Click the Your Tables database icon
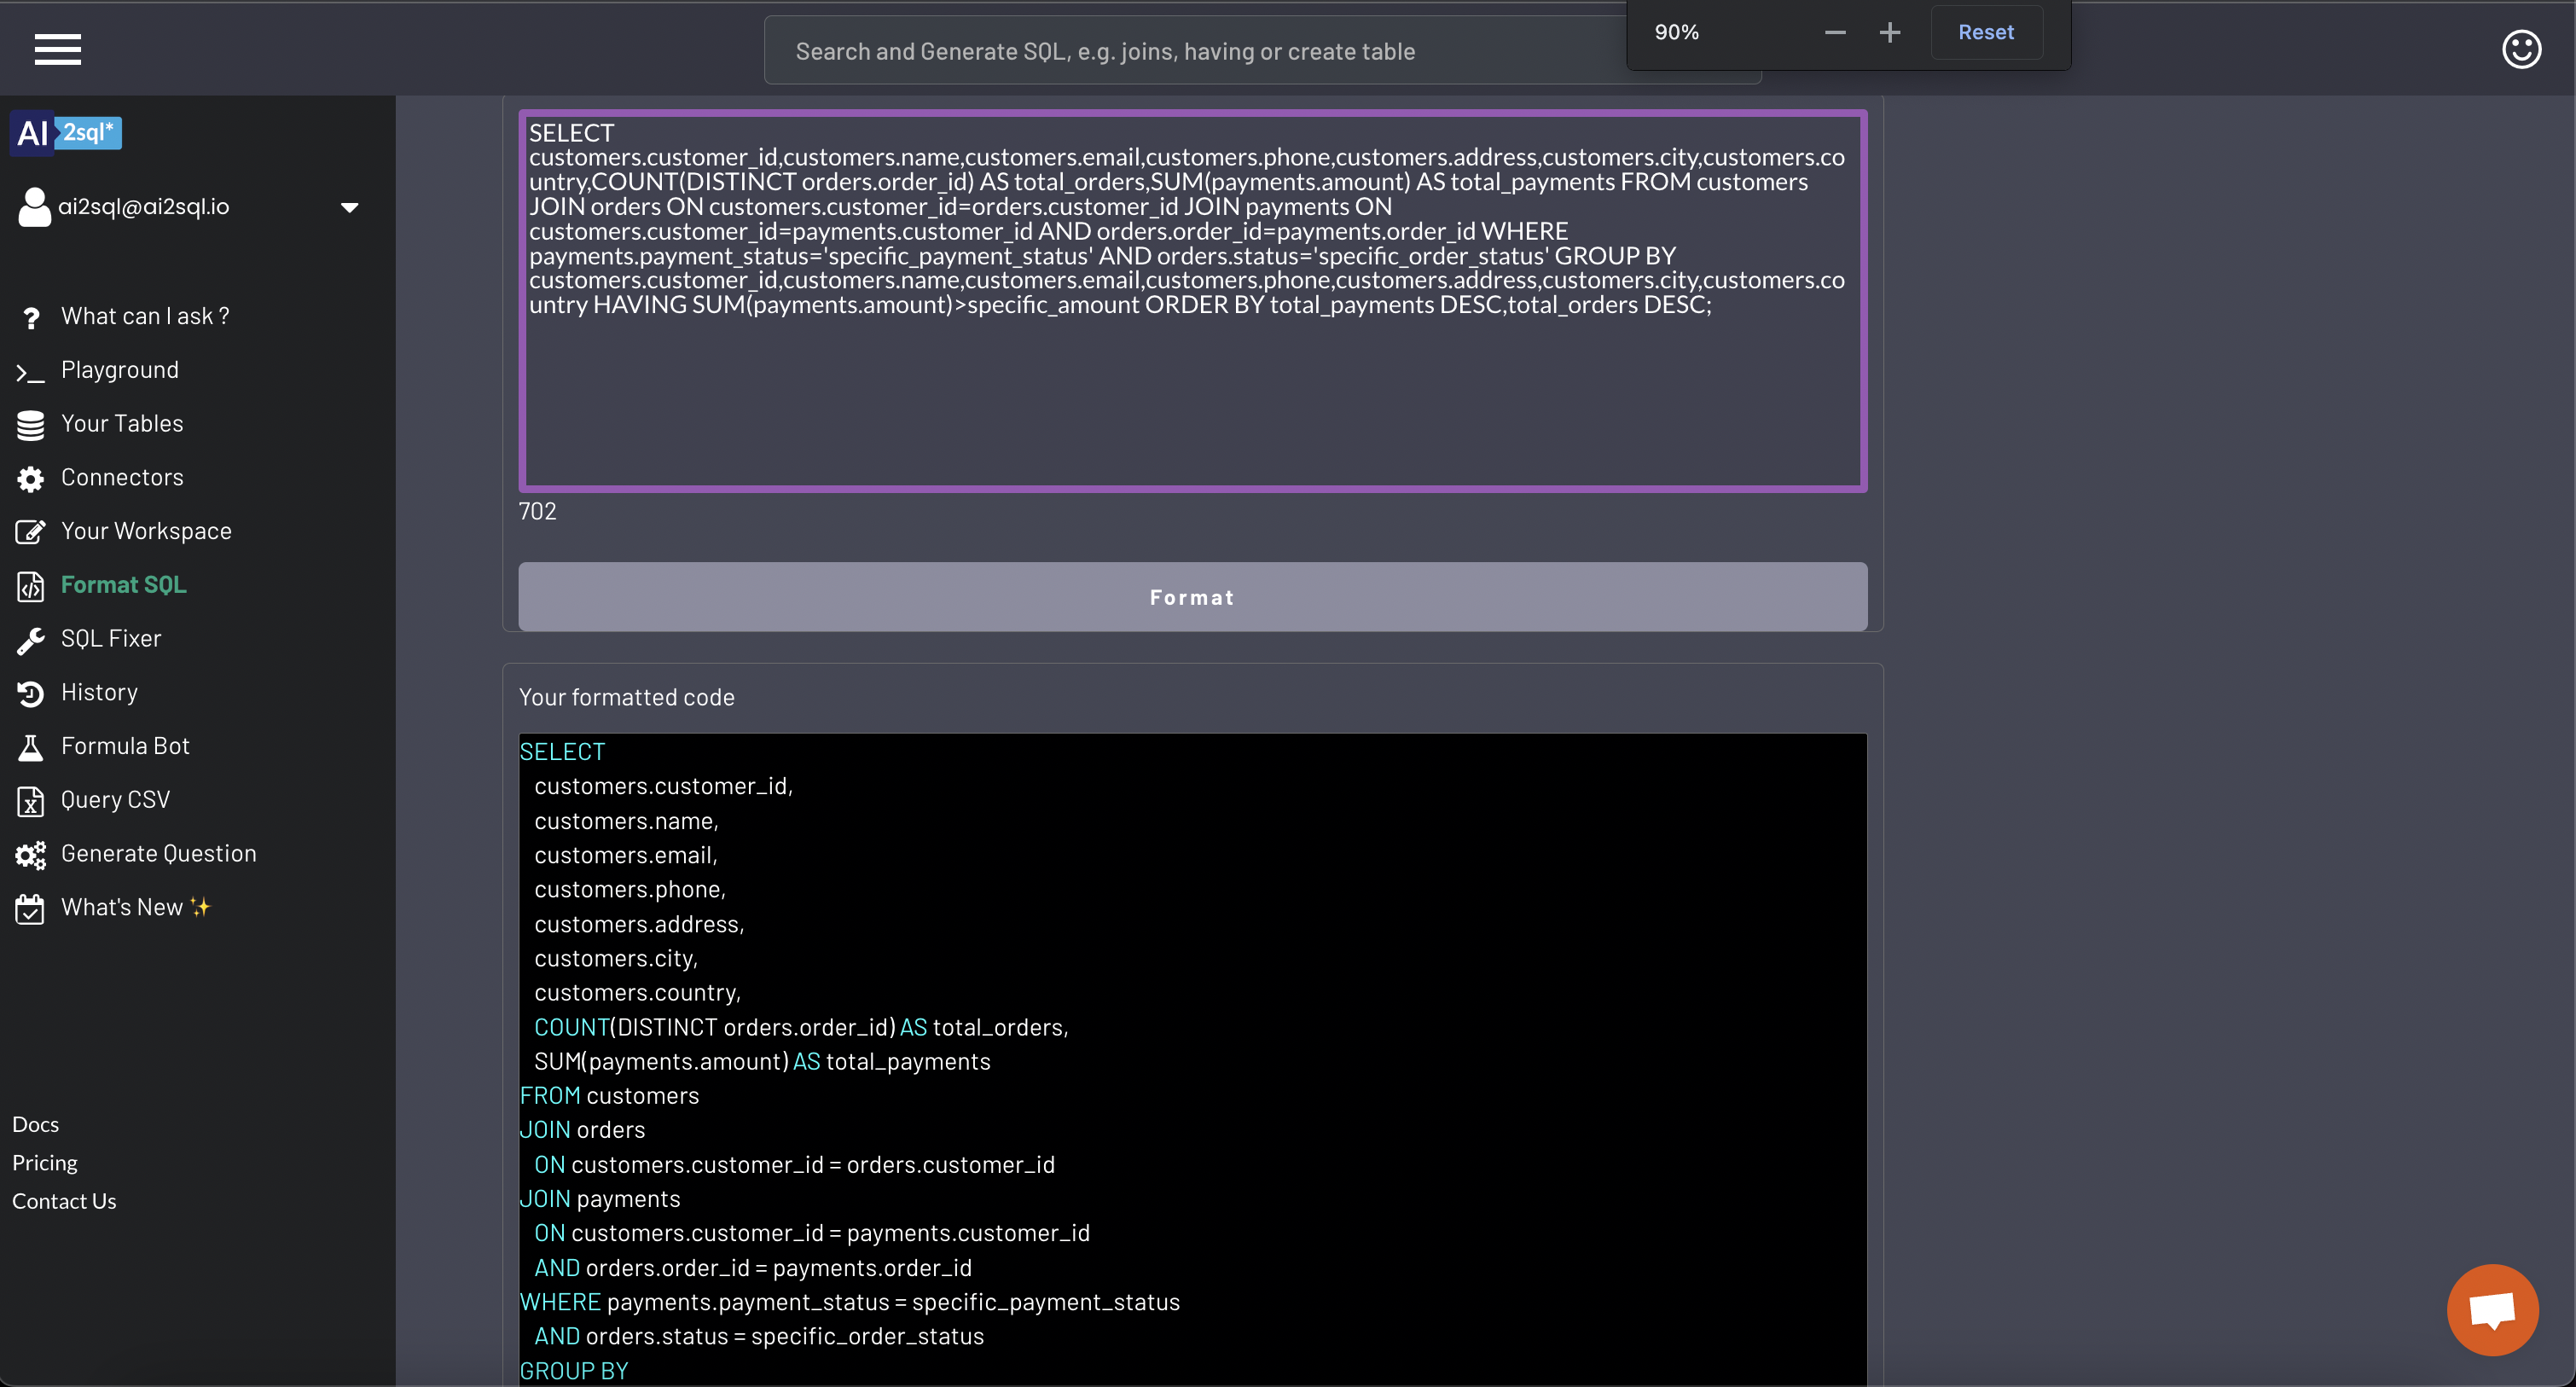 tap(30, 425)
